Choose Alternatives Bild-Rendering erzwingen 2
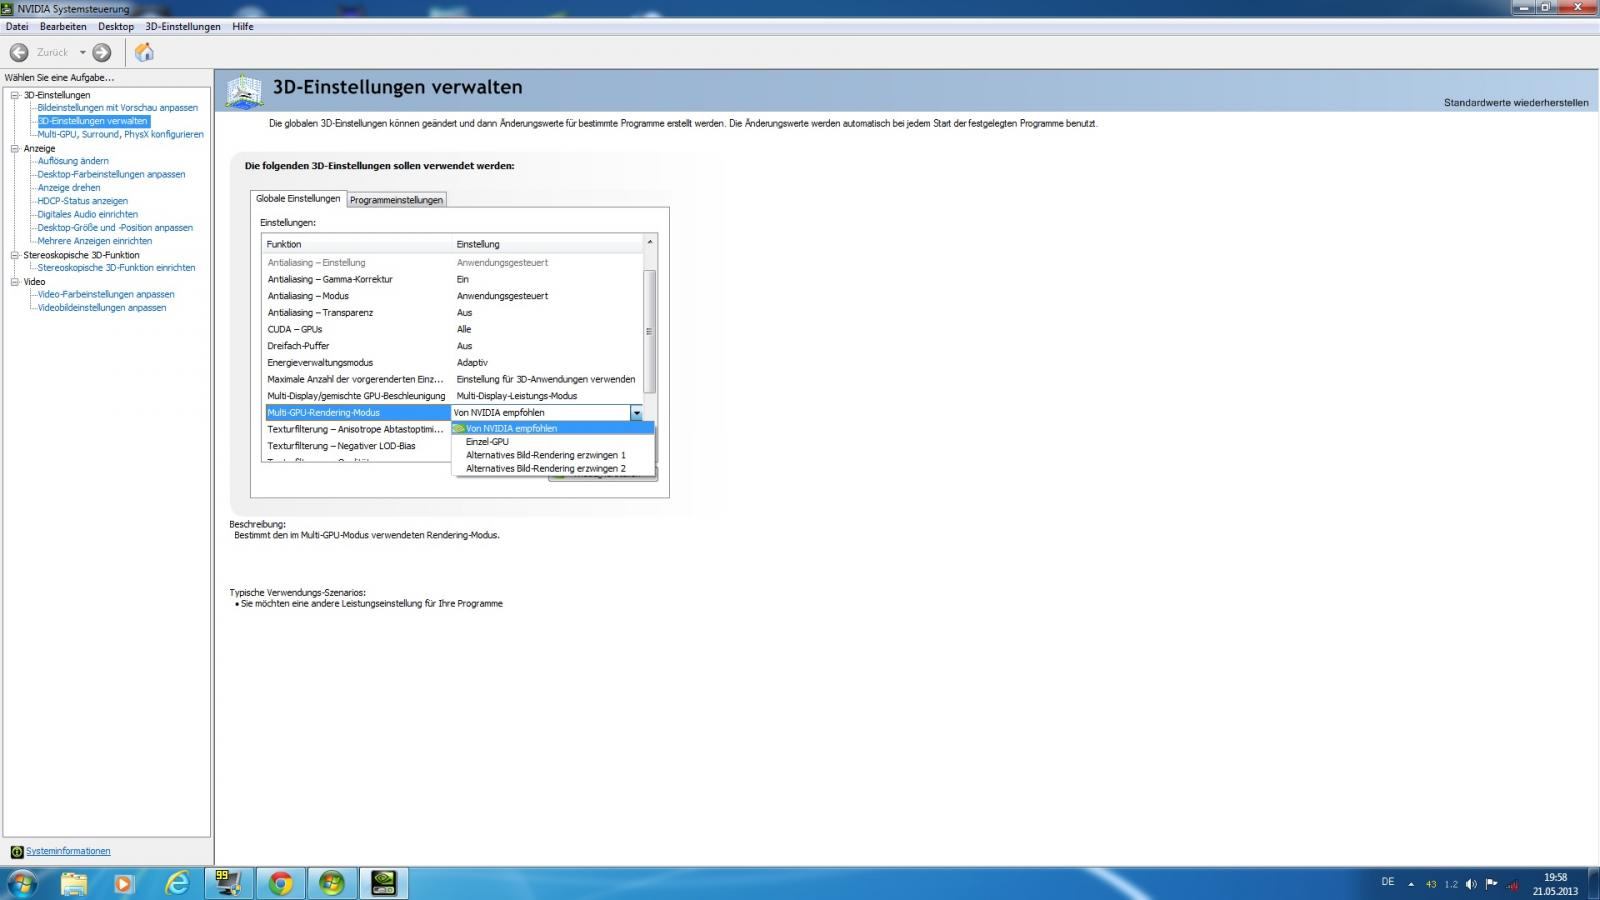Viewport: 1600px width, 900px height. (553, 468)
